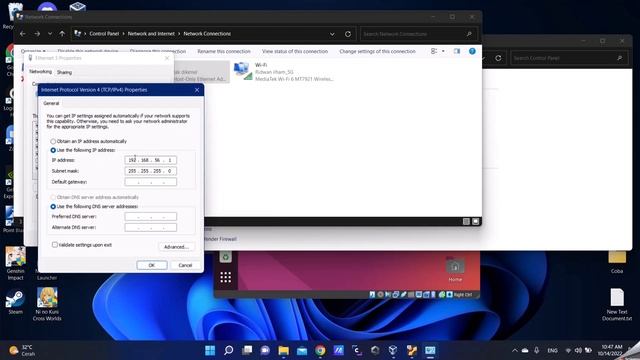
Task: Open VirtualBox from the taskbar
Action: point(393,350)
